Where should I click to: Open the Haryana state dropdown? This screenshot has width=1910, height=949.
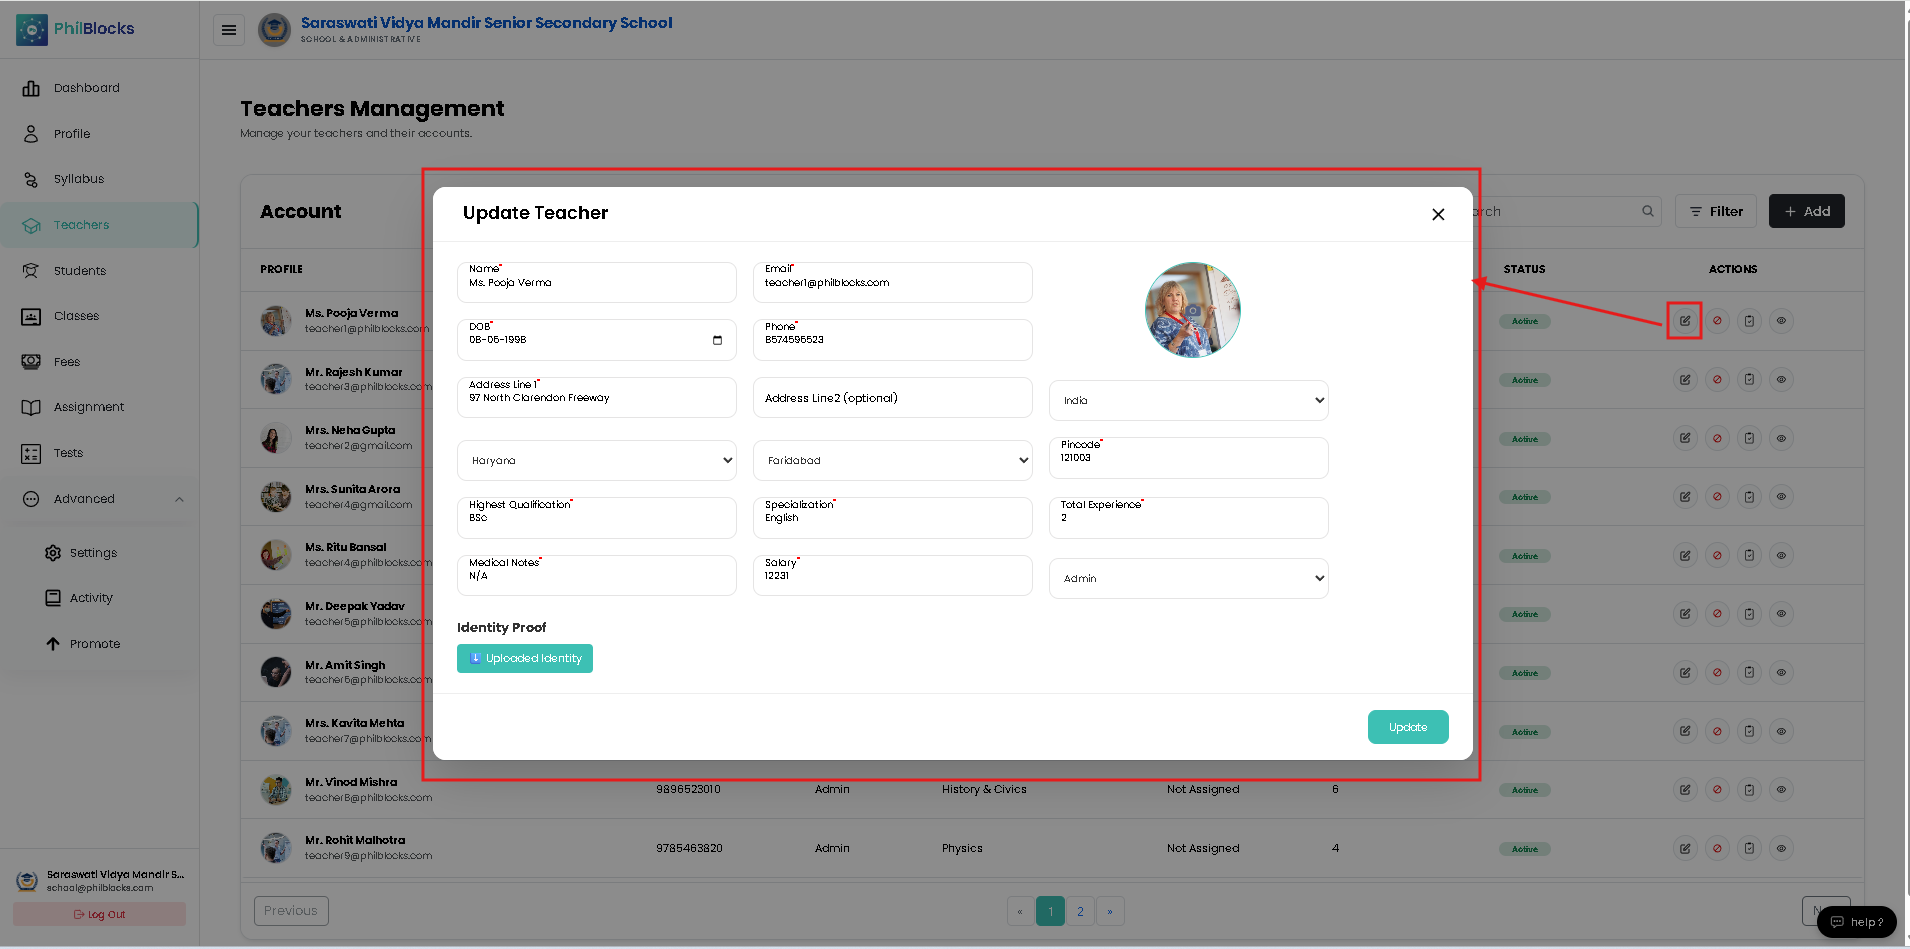point(597,460)
